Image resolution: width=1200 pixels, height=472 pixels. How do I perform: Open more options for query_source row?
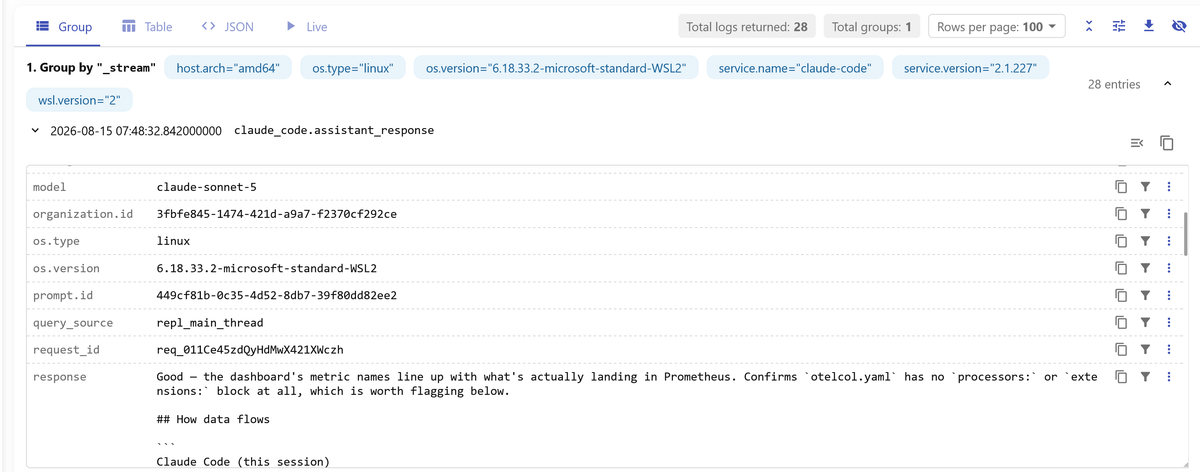point(1168,322)
